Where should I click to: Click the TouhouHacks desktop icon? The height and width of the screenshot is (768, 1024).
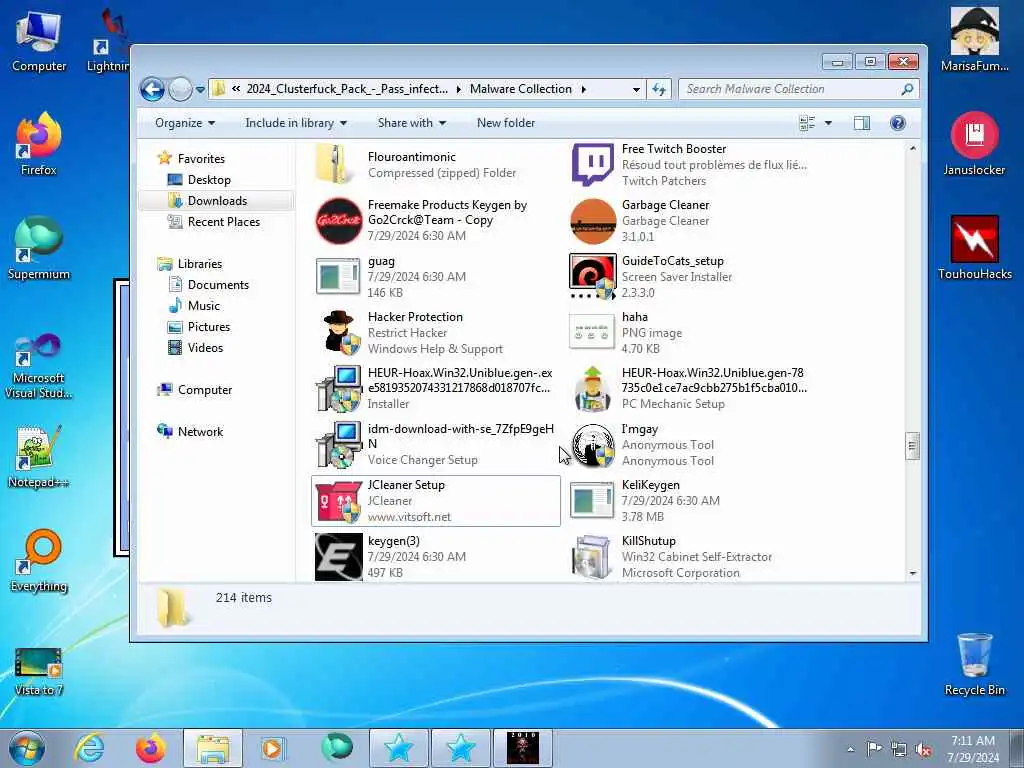[974, 248]
